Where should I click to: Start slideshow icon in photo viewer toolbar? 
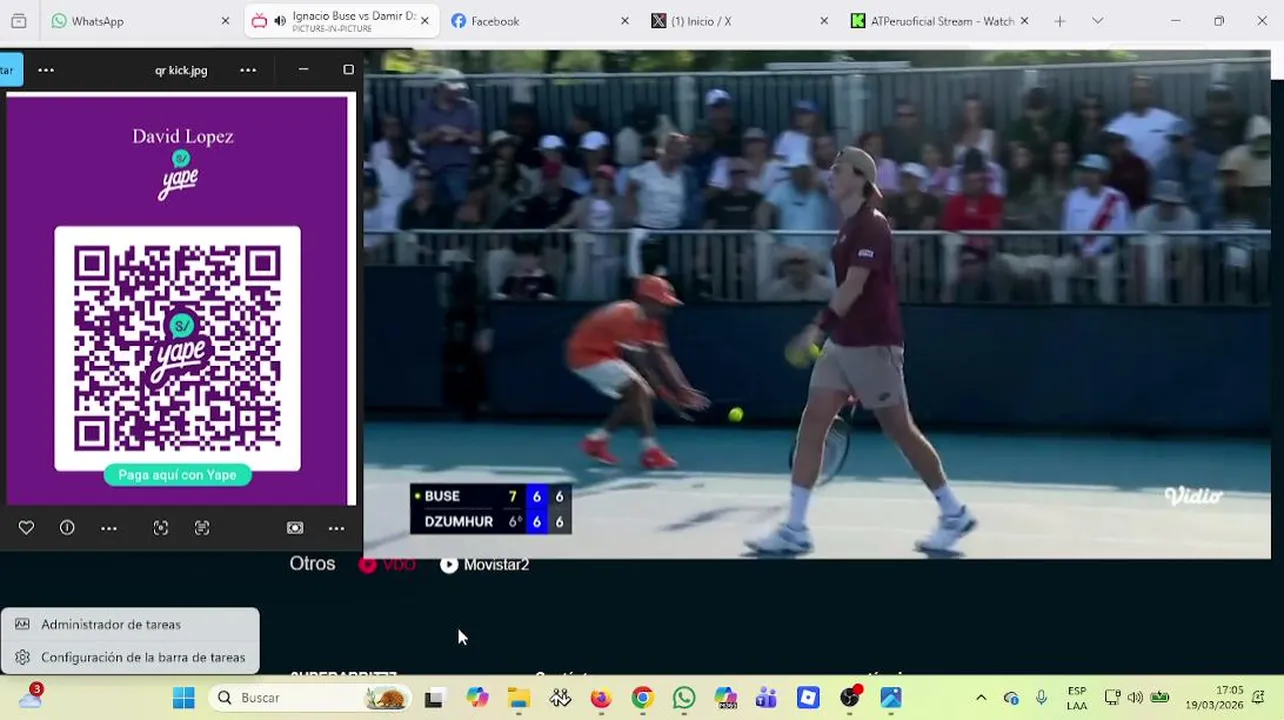pyautogui.click(x=295, y=528)
